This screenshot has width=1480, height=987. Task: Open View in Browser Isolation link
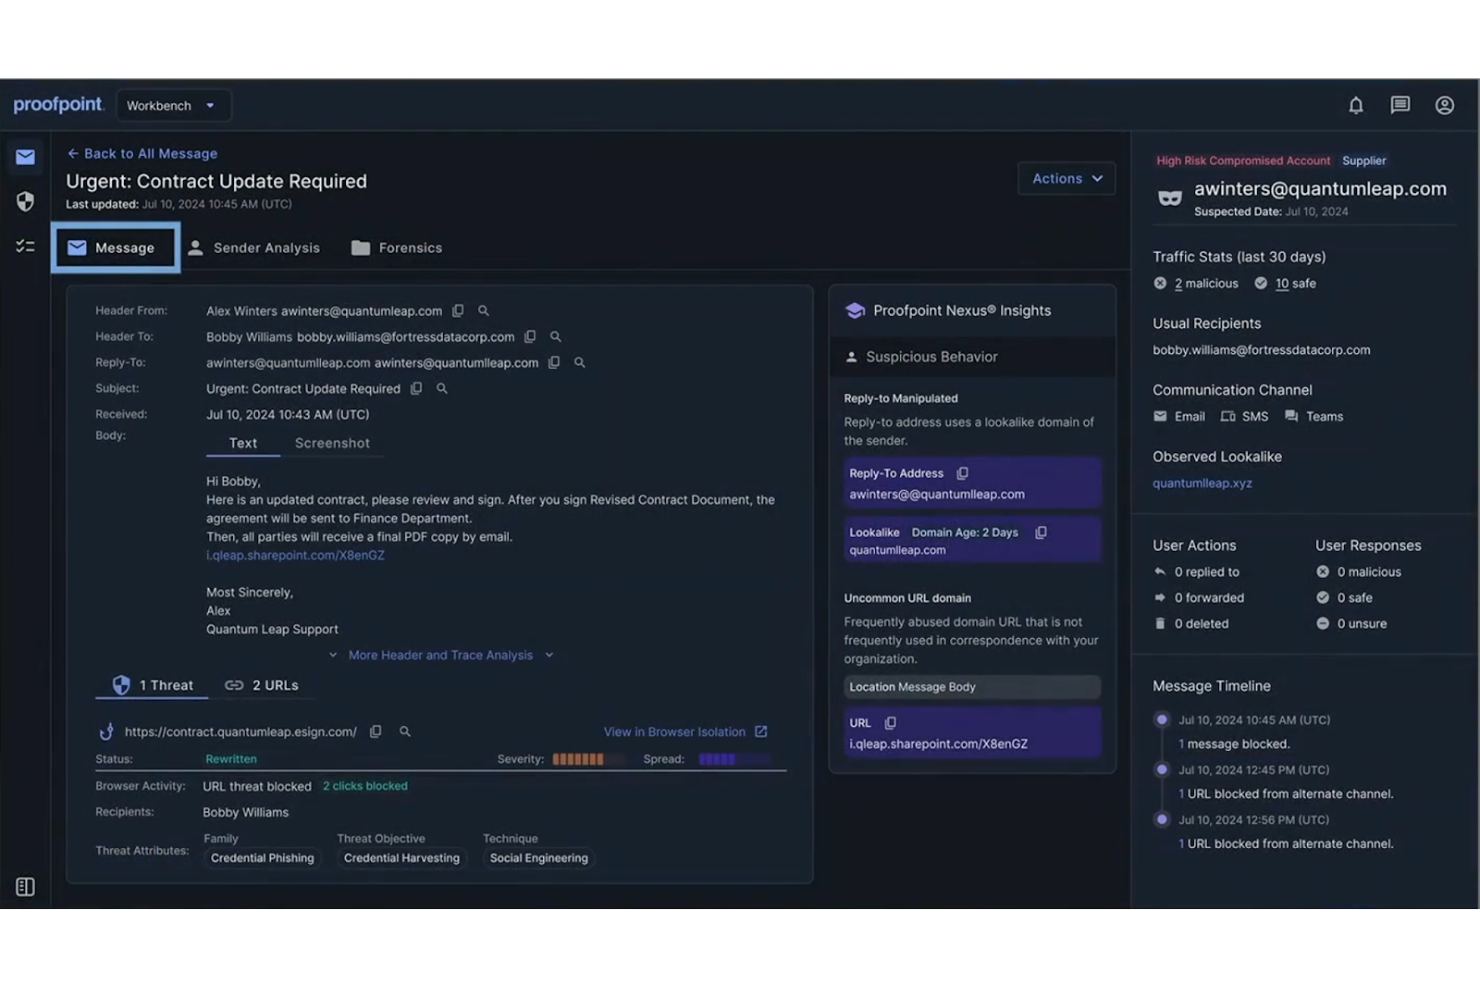point(675,731)
